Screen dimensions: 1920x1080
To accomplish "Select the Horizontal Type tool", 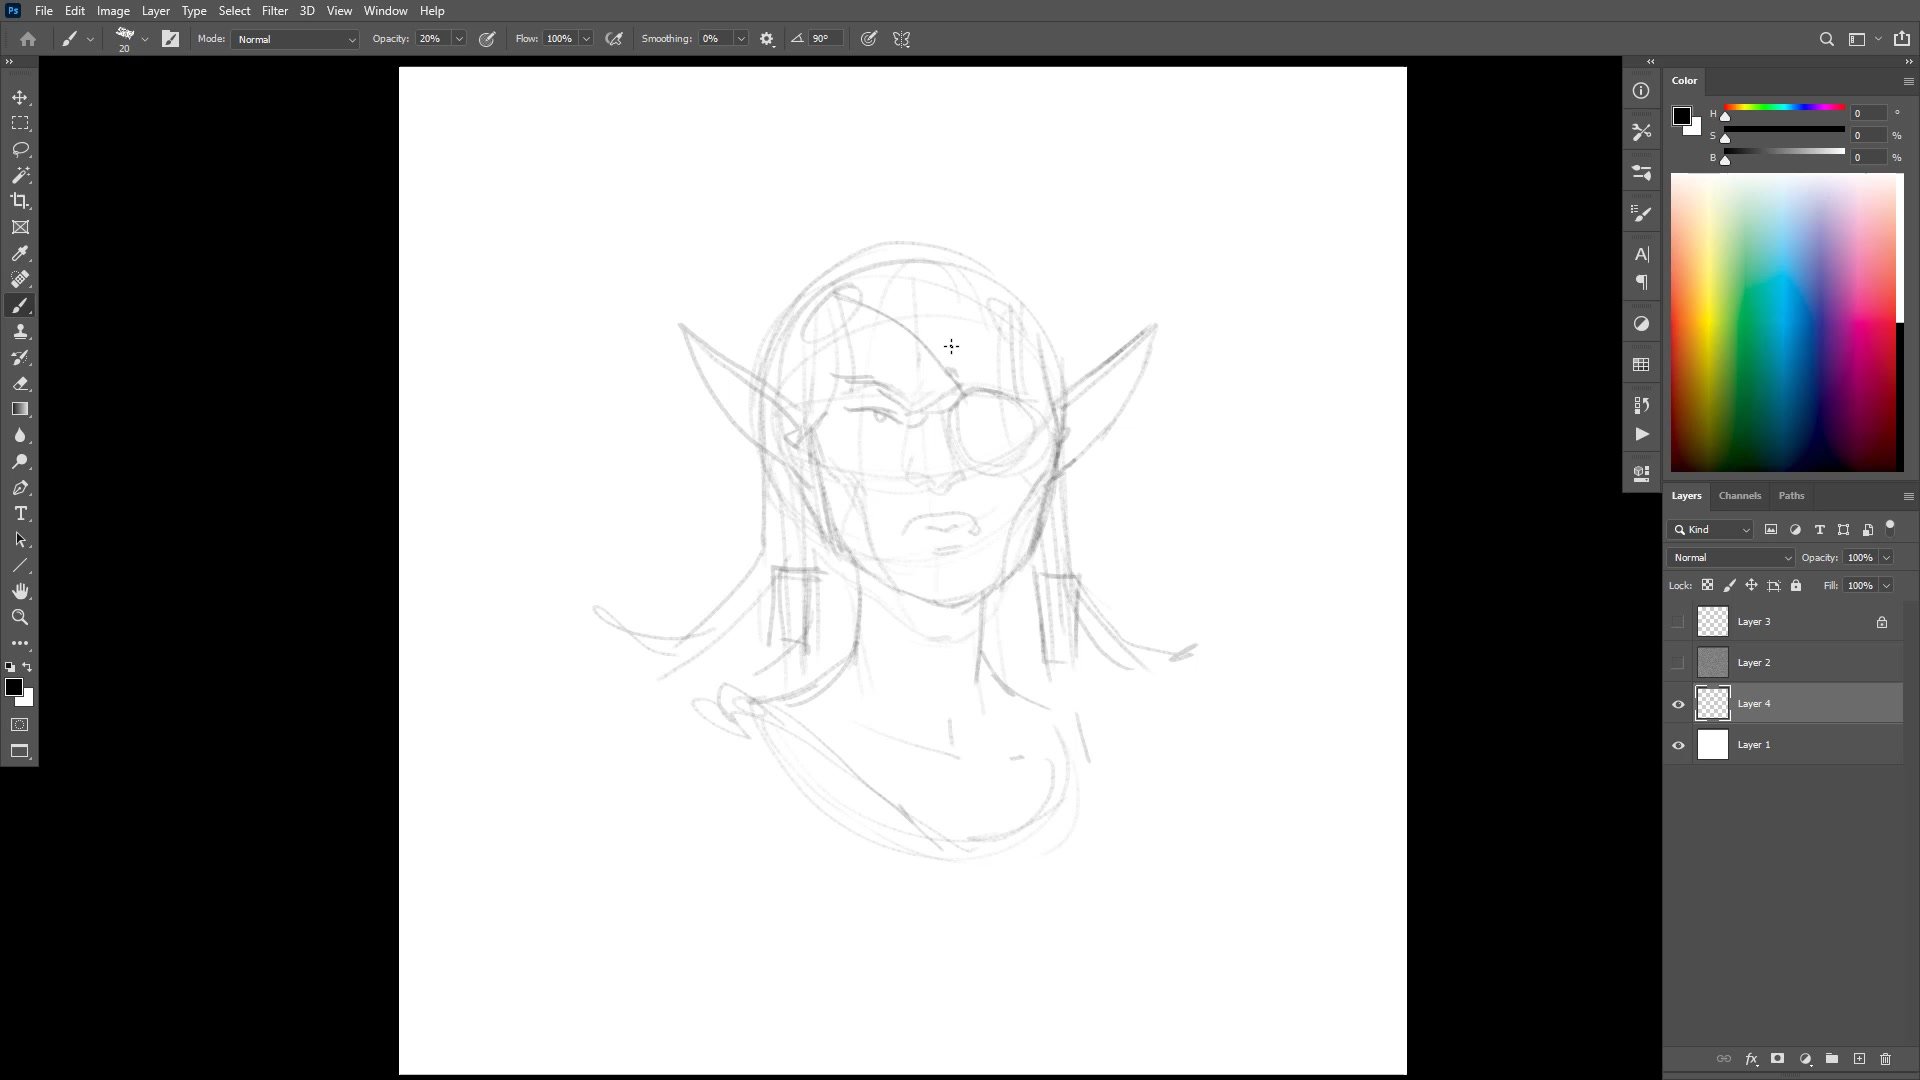I will [x=20, y=514].
